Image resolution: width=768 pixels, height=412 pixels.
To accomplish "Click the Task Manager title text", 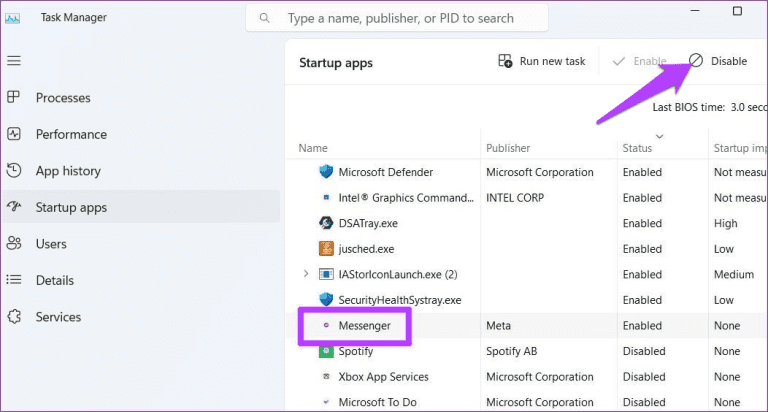I will (x=73, y=18).
